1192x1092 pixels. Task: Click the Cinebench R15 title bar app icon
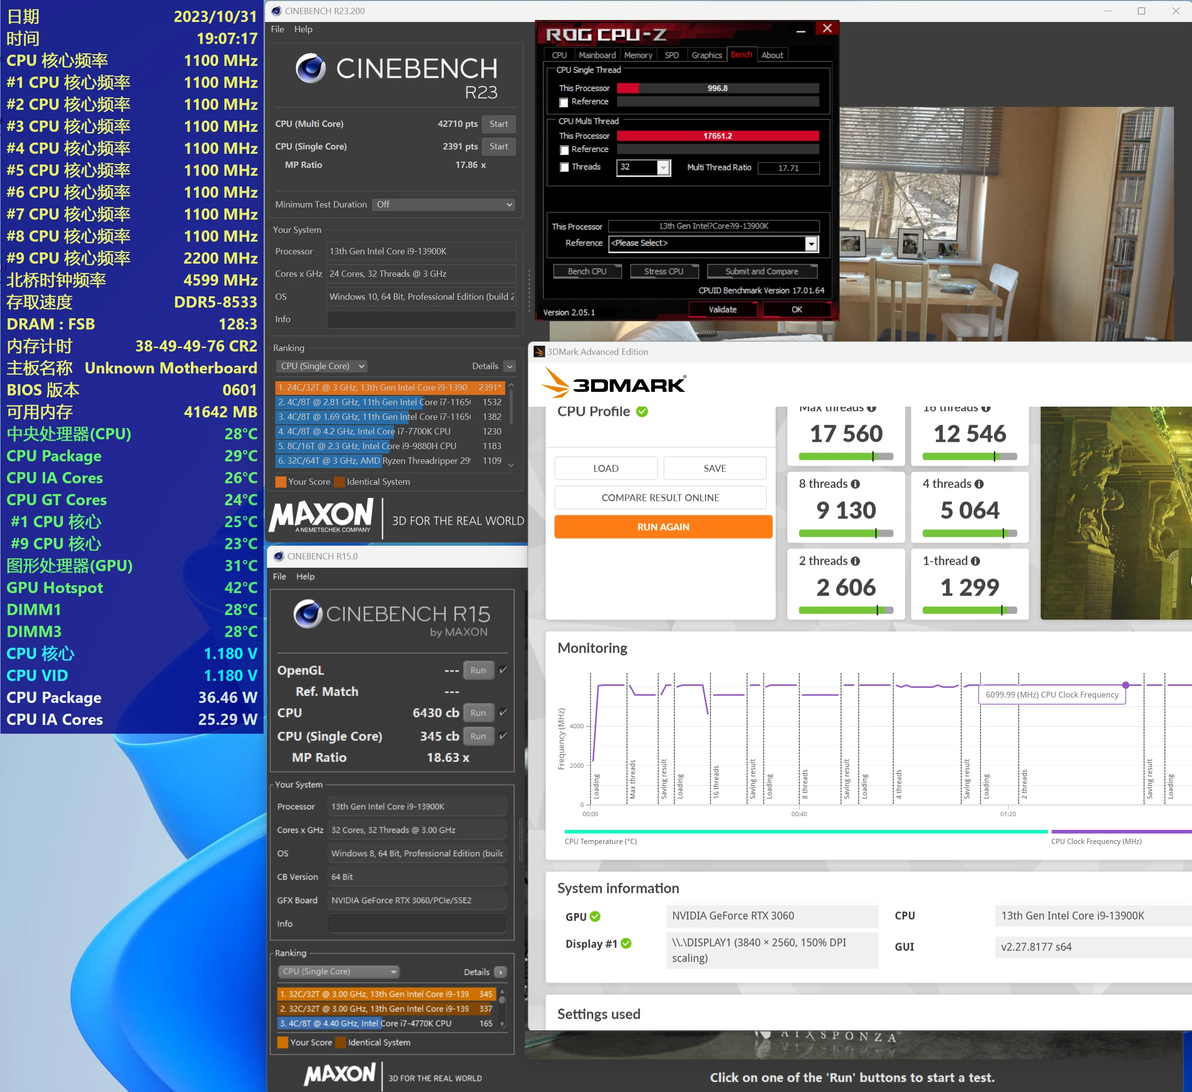coord(279,556)
